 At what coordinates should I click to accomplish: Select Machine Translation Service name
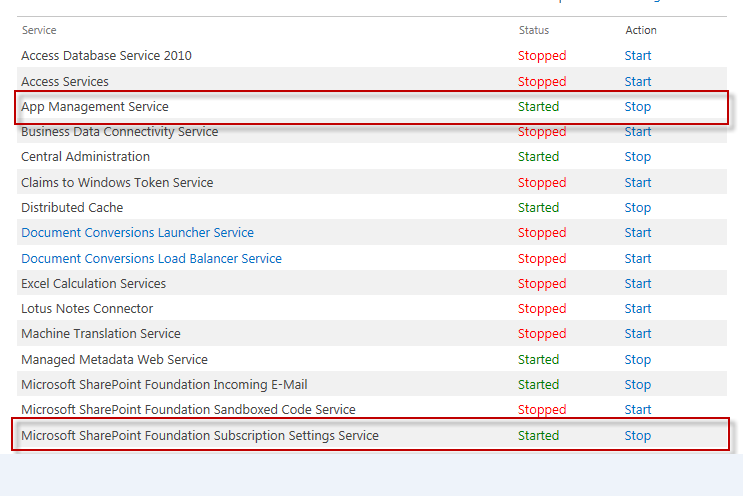(101, 334)
